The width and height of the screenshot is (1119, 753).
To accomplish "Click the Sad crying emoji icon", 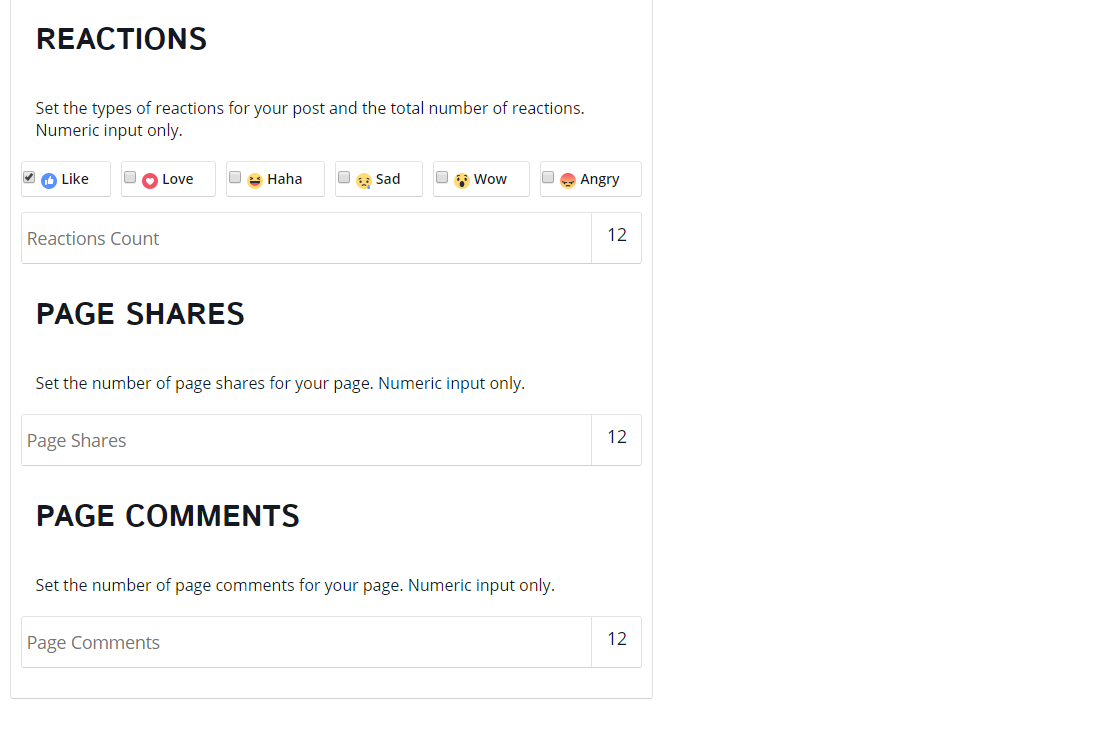I will [x=364, y=181].
